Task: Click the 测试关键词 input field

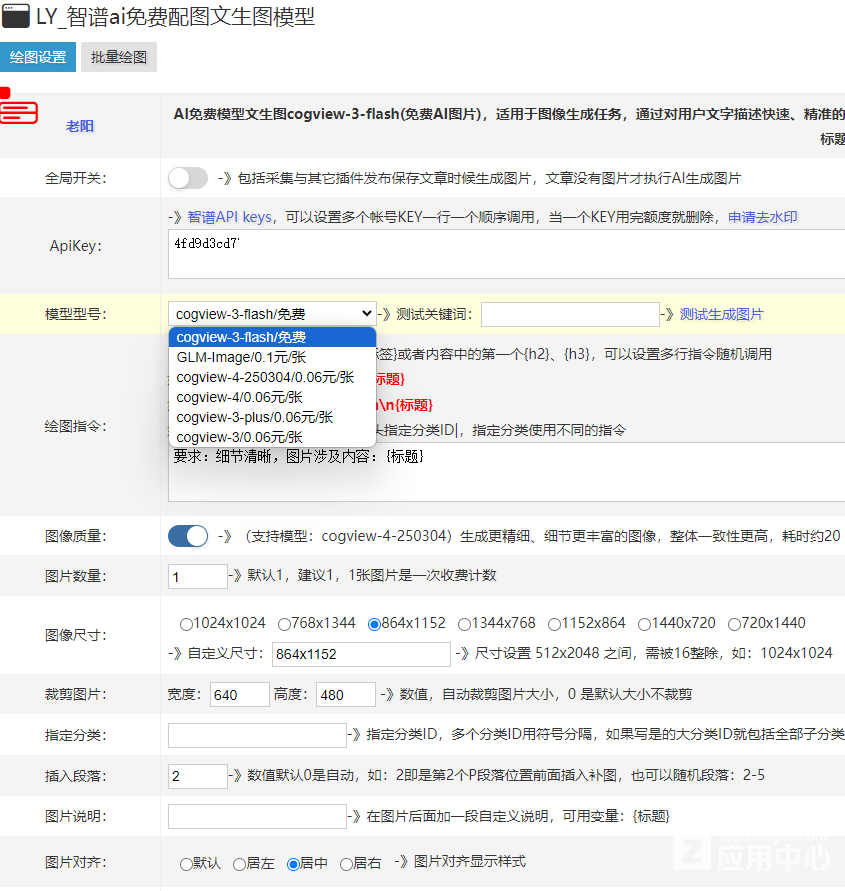Action: pos(570,314)
